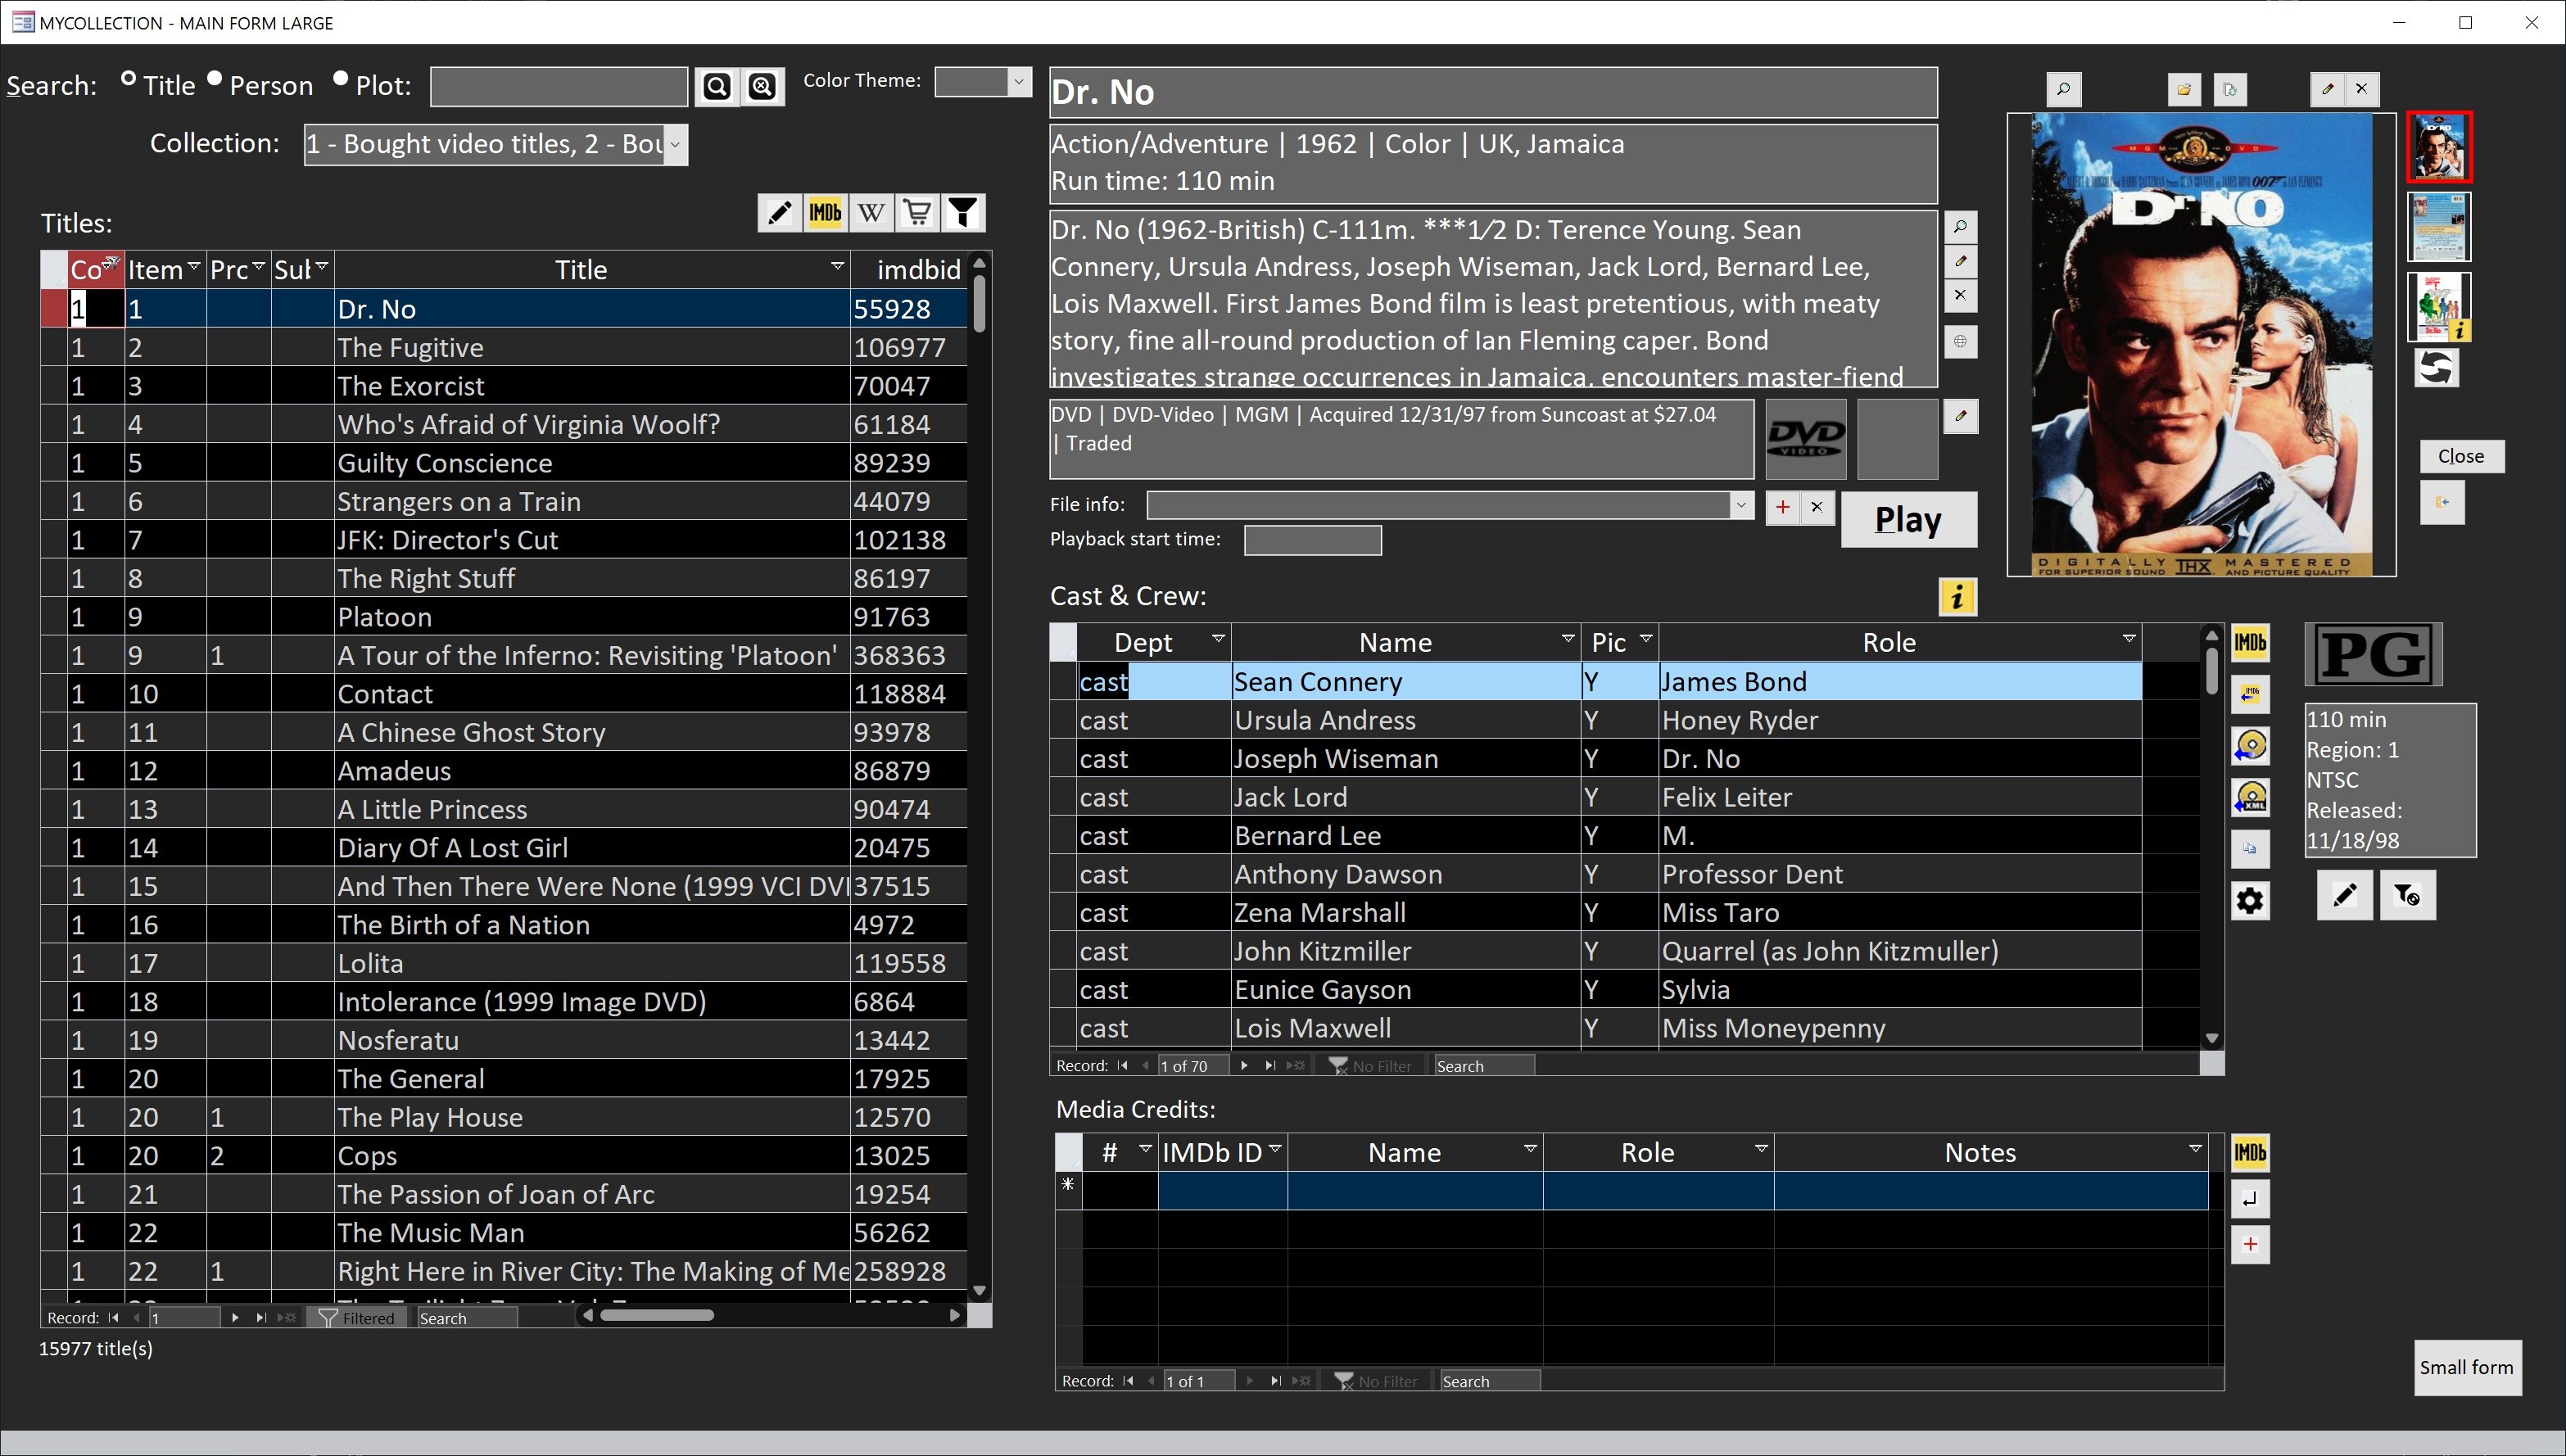Viewport: 2566px width, 1456px height.
Task: Switch to Small form
Action: (2466, 1367)
